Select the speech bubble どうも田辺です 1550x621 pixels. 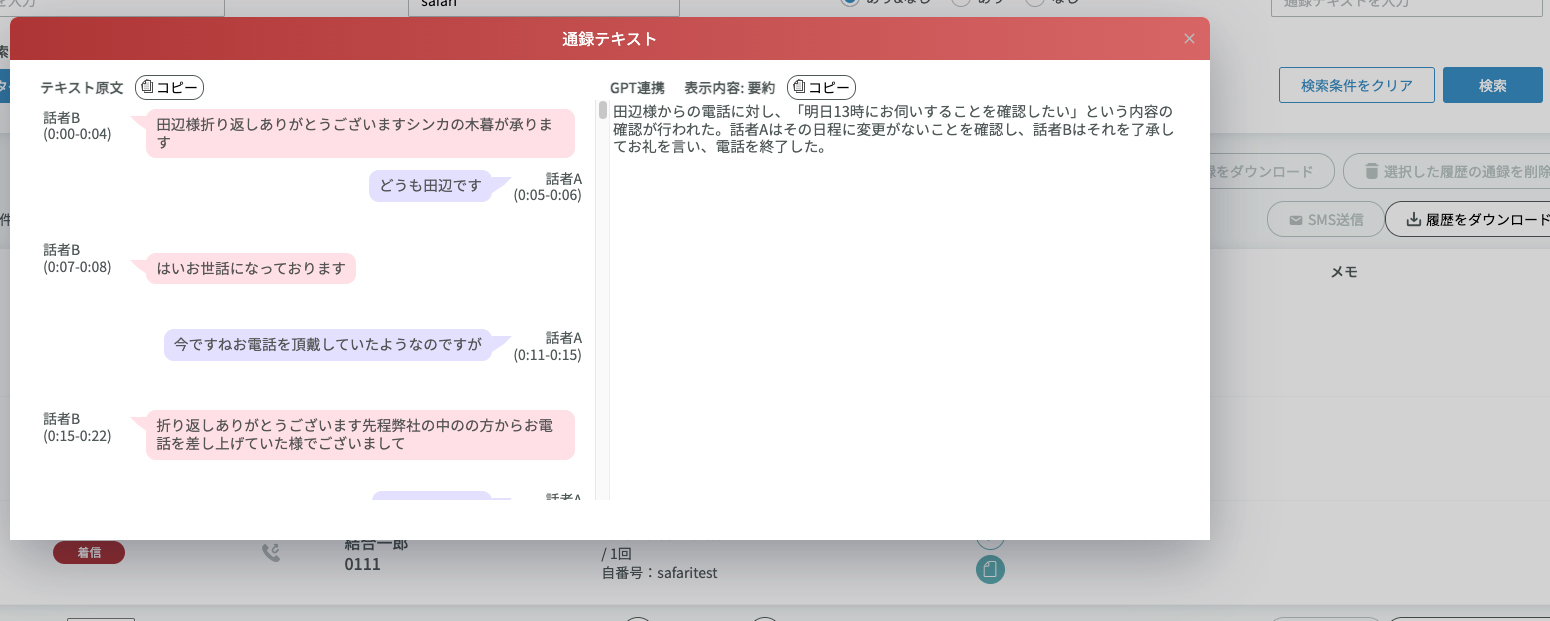pos(430,186)
